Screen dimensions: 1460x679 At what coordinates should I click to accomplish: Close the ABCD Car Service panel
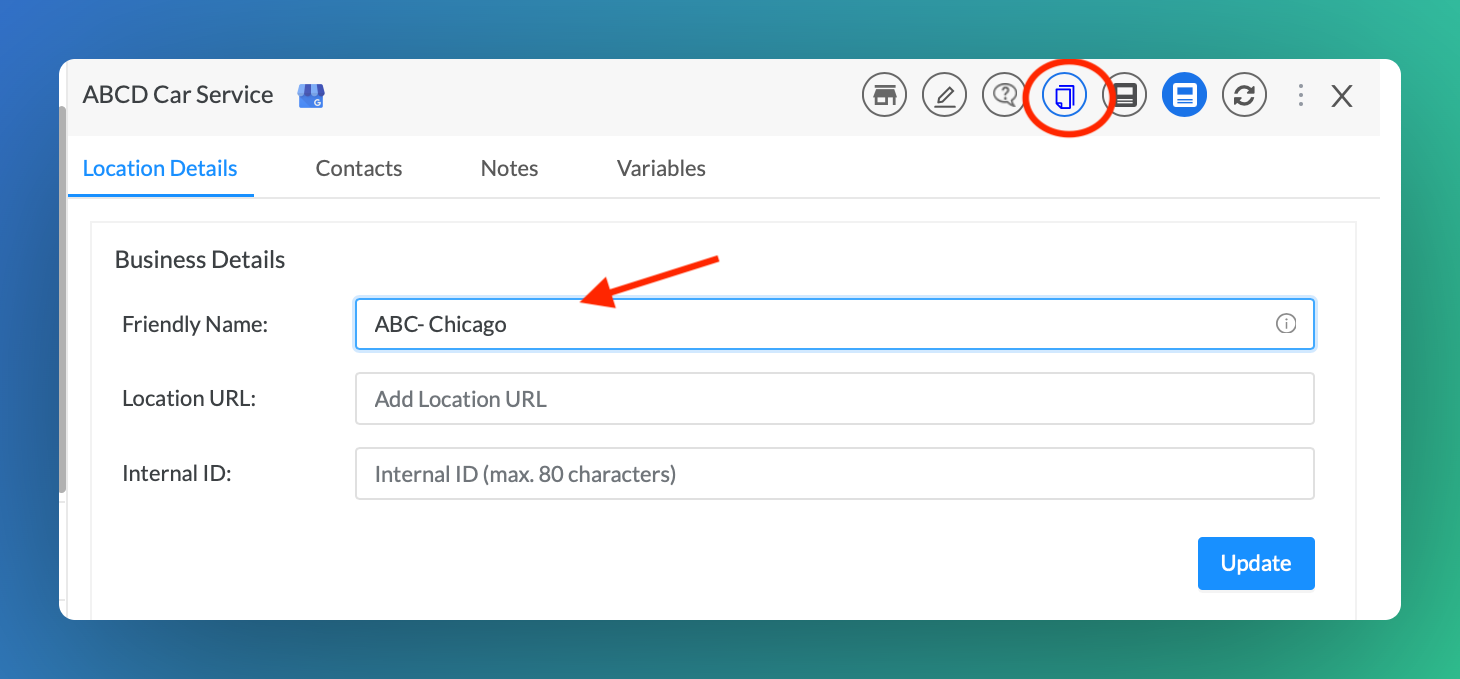click(1342, 96)
